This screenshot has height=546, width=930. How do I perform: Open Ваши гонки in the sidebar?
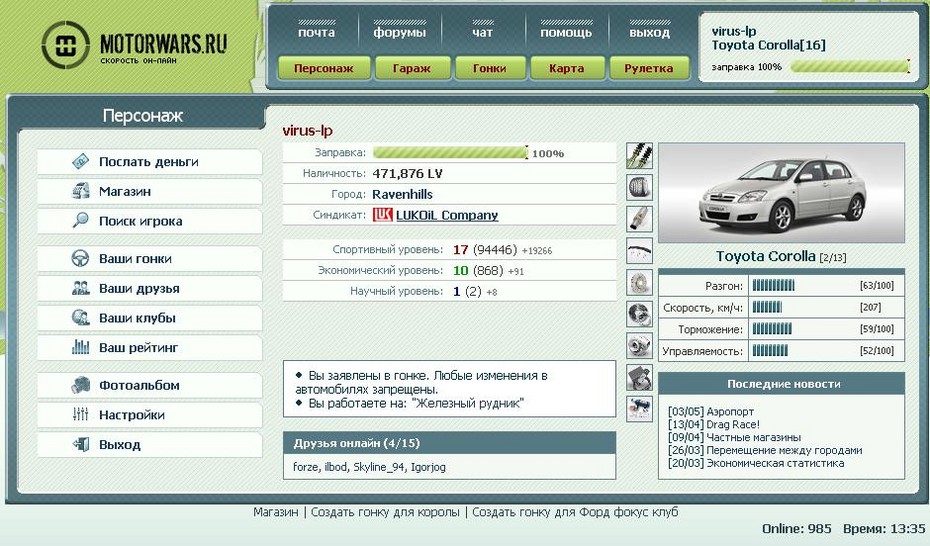(149, 258)
